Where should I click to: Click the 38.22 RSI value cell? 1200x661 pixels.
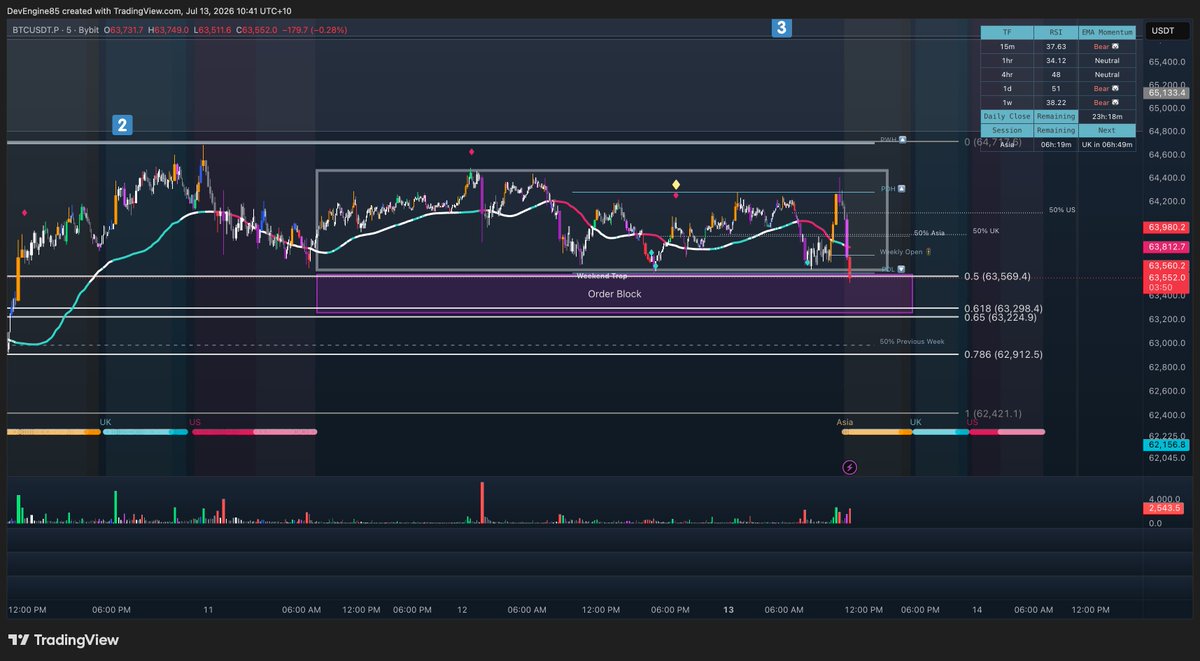pyautogui.click(x=1056, y=102)
